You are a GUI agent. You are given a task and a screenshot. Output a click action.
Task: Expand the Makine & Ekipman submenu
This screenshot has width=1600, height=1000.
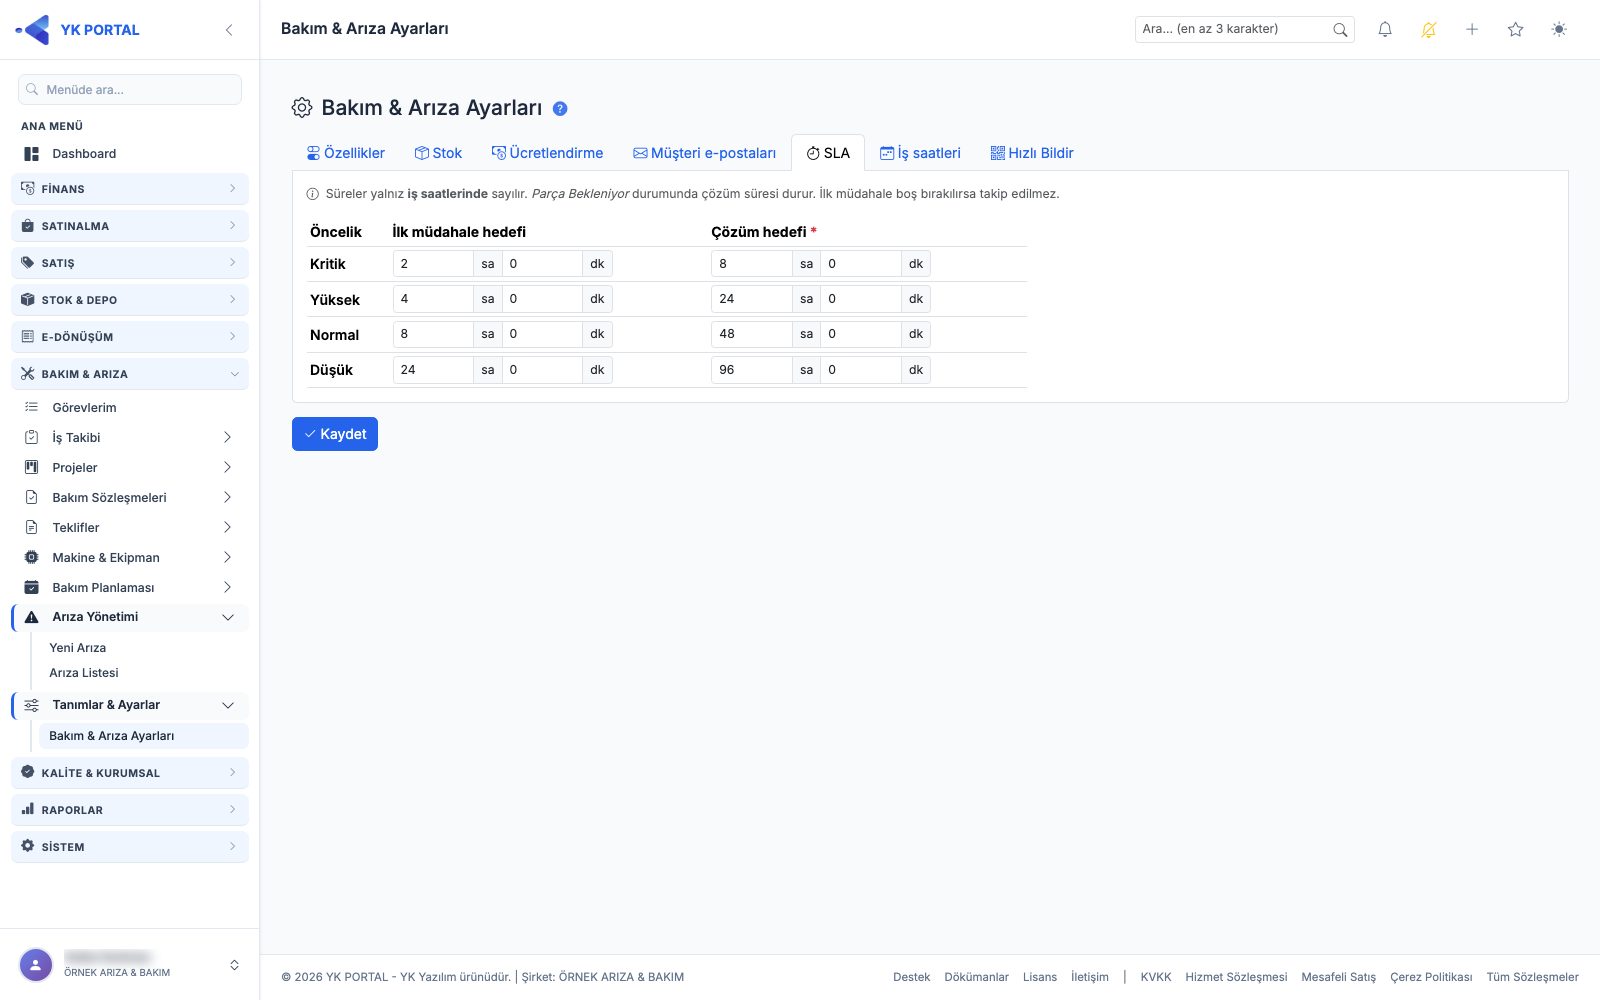[130, 558]
